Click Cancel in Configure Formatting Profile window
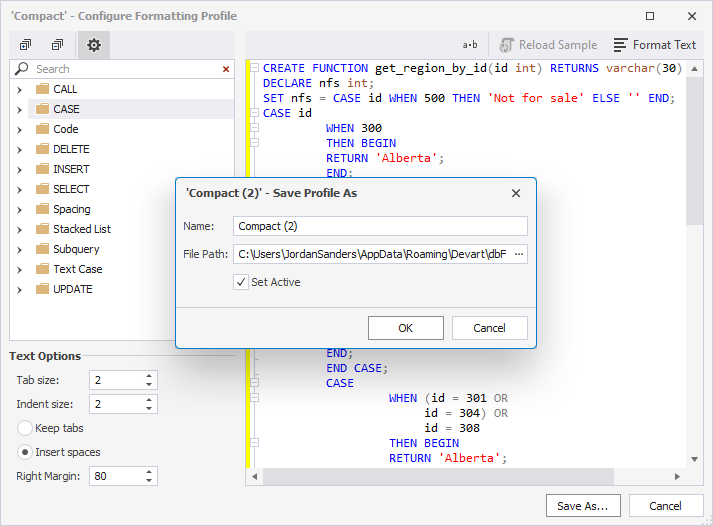 click(665, 506)
